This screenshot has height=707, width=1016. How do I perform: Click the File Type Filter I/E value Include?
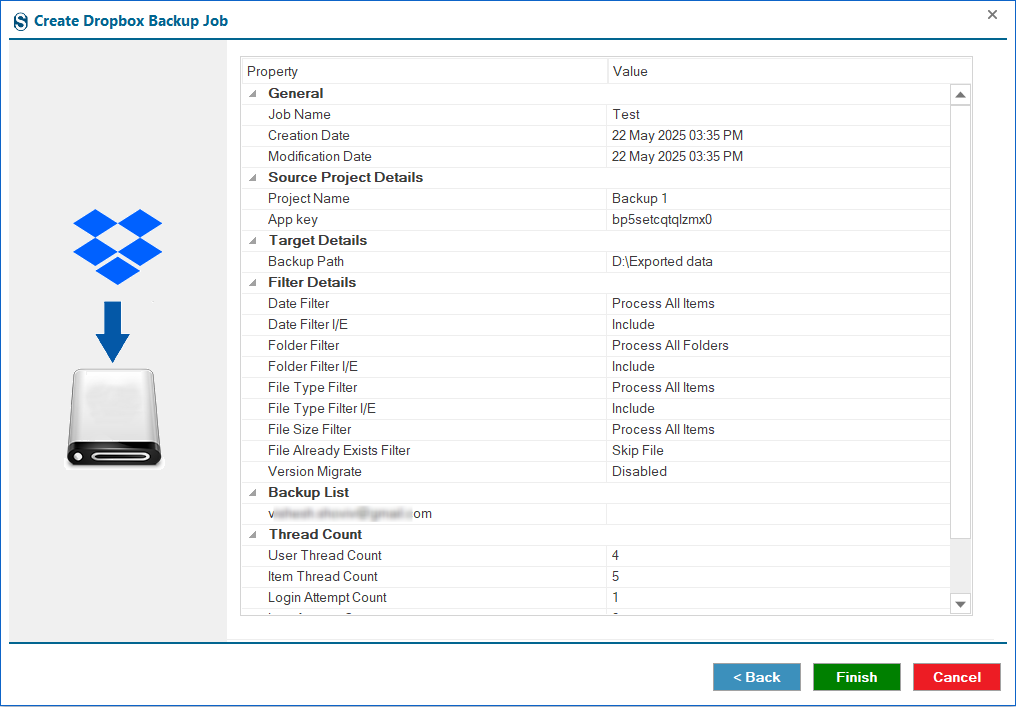pyautogui.click(x=633, y=409)
